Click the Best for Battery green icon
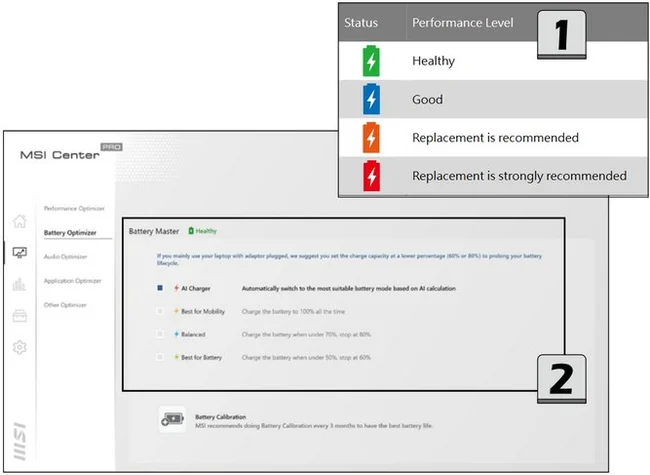Image resolution: width=650 pixels, height=475 pixels. 177,357
